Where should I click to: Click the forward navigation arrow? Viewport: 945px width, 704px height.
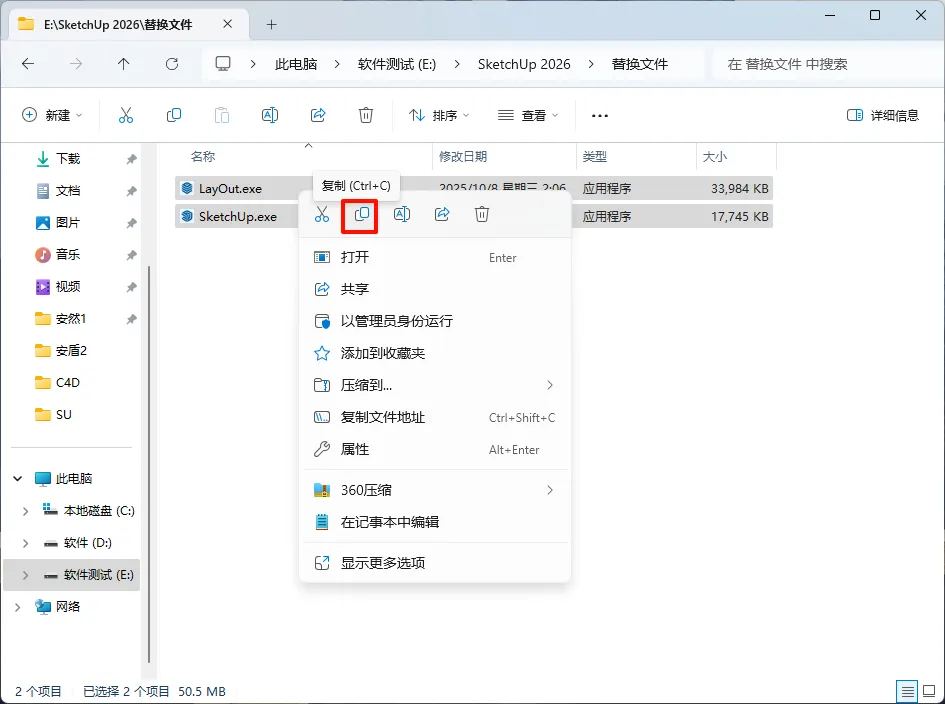[76, 64]
